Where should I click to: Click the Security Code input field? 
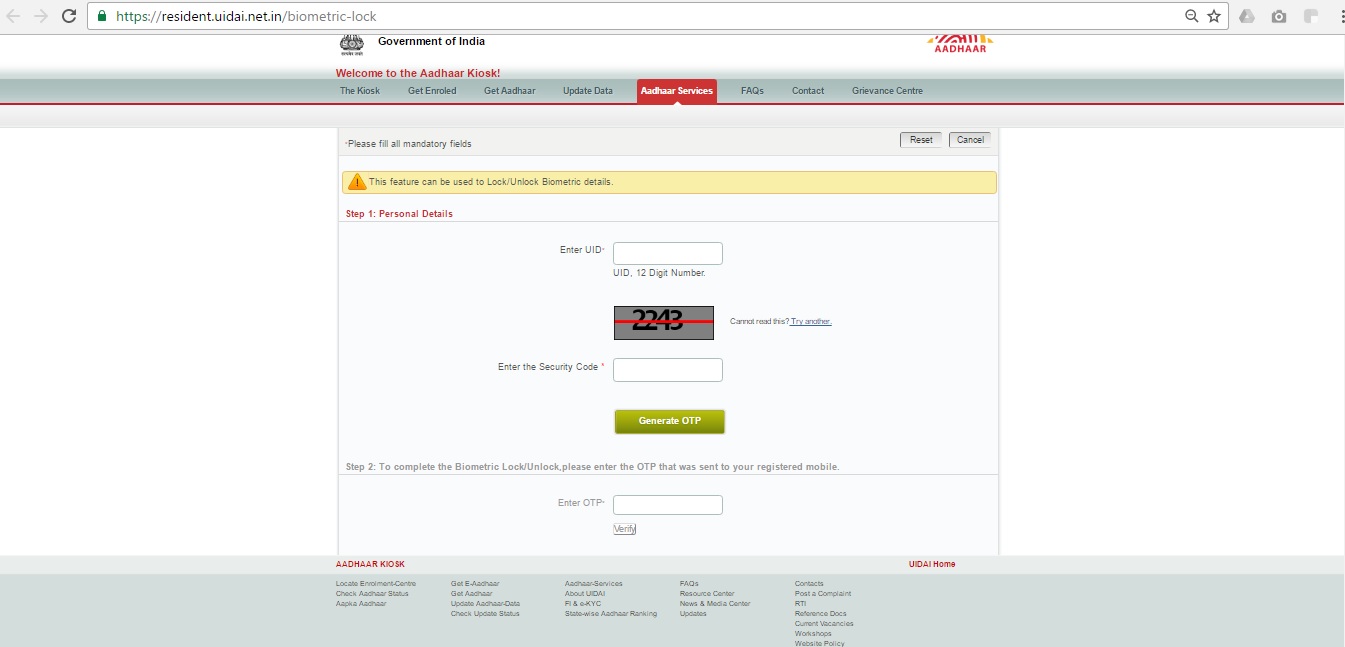(x=668, y=370)
